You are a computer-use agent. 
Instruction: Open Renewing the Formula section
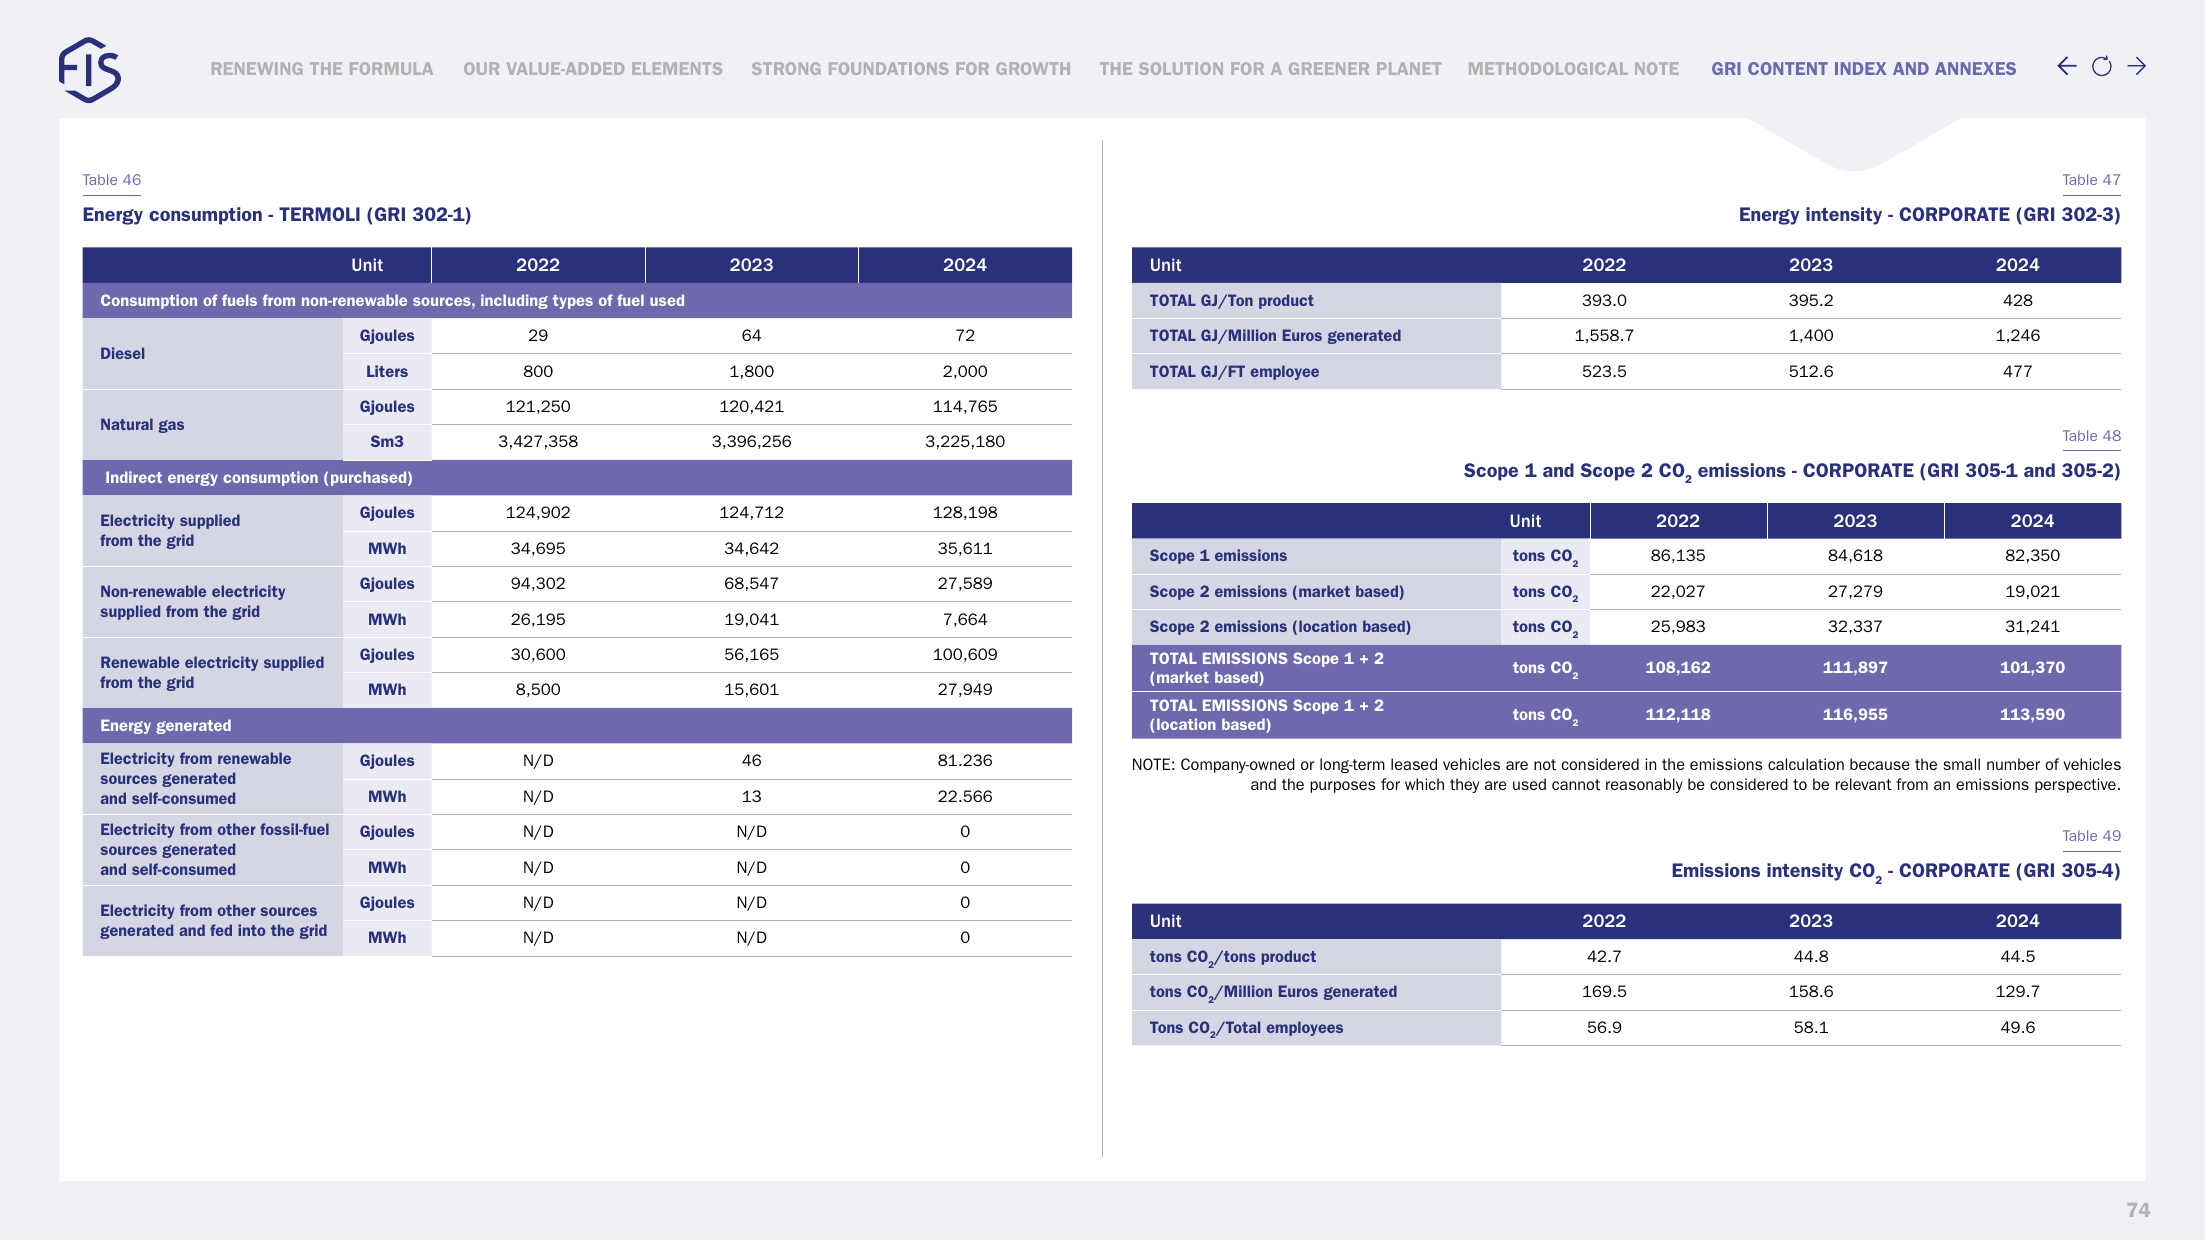[x=322, y=69]
